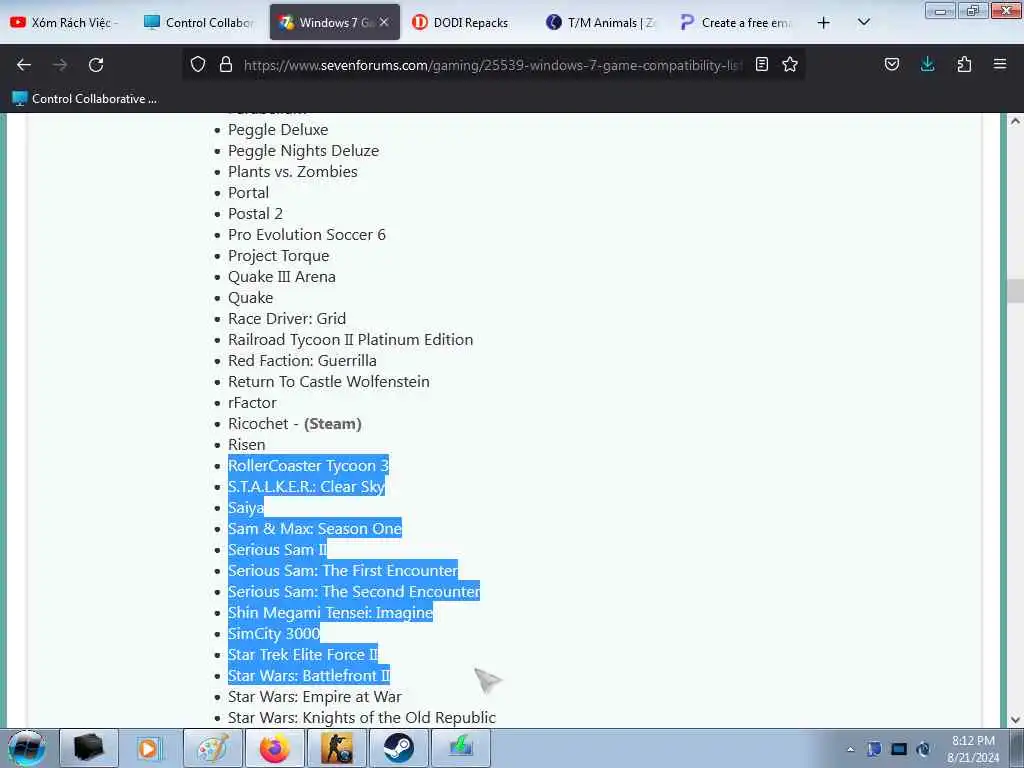Switch to Create a free email tab
Screen dimensions: 1024x768
(x=737, y=22)
